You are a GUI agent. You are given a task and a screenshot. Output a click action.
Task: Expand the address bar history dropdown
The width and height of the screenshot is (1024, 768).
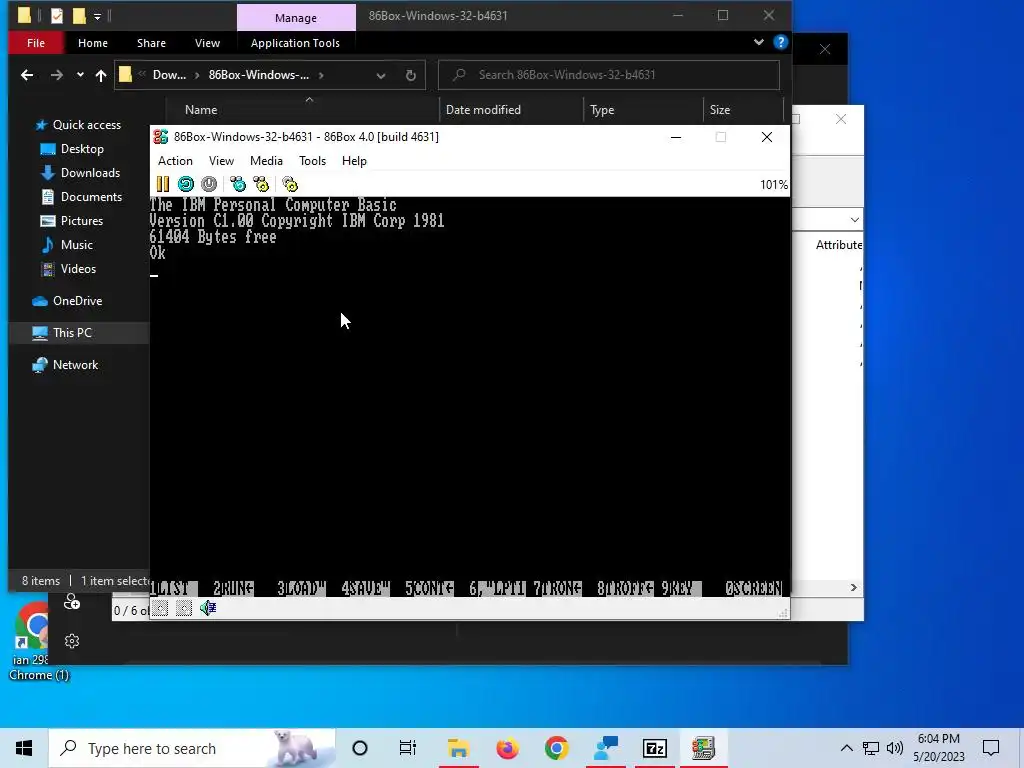[x=381, y=75]
